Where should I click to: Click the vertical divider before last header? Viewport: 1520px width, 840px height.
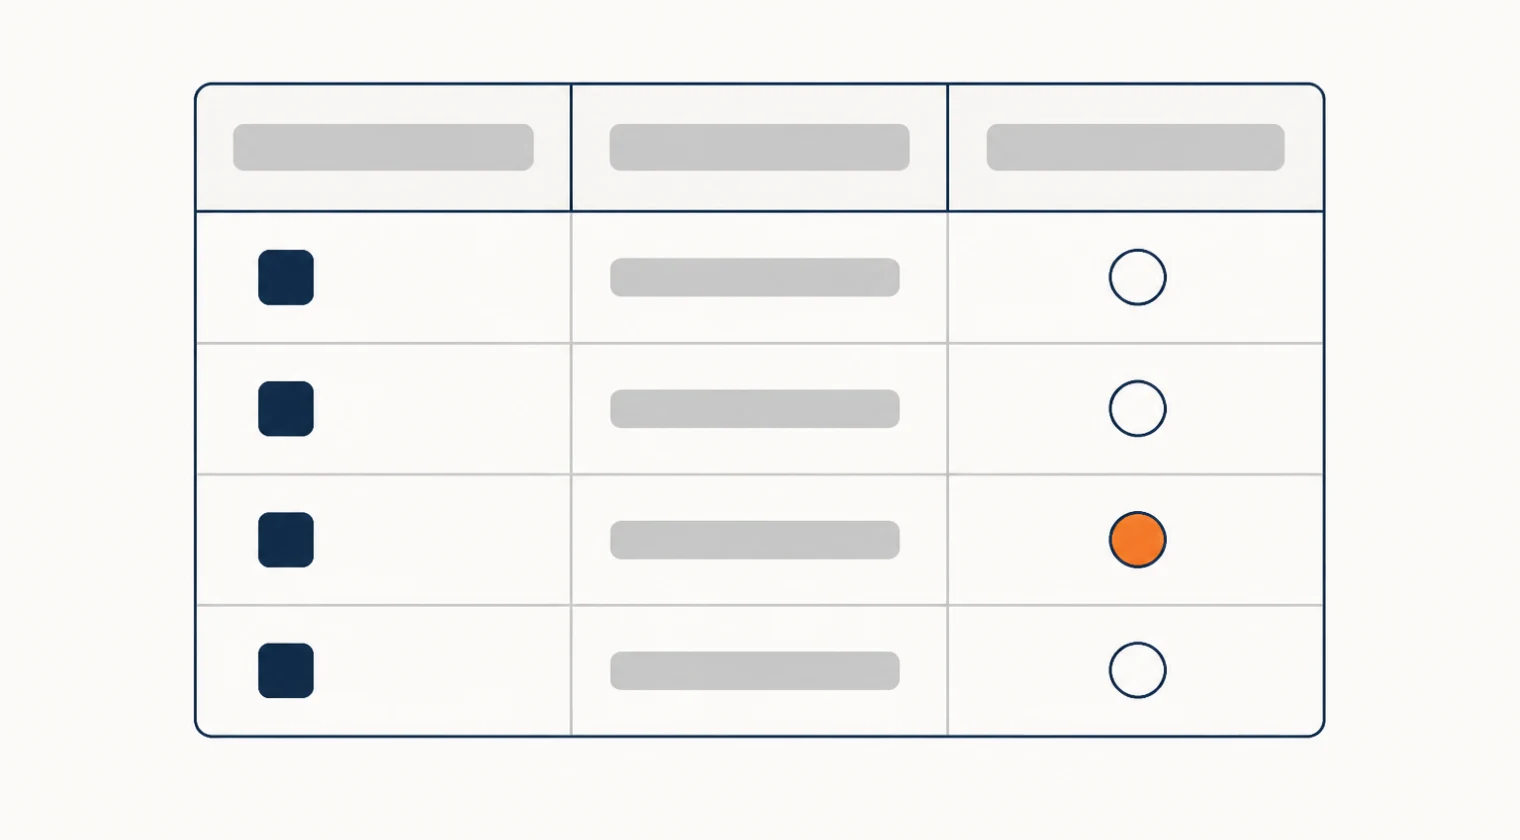pos(947,147)
